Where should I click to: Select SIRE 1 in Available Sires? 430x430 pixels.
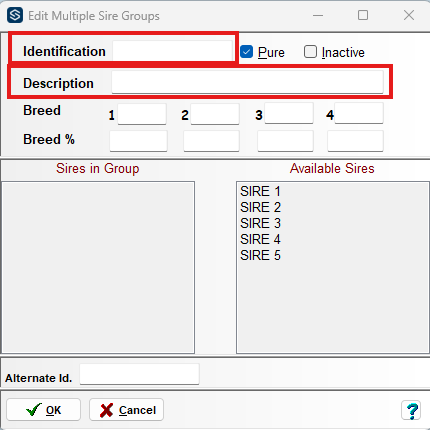pos(261,191)
